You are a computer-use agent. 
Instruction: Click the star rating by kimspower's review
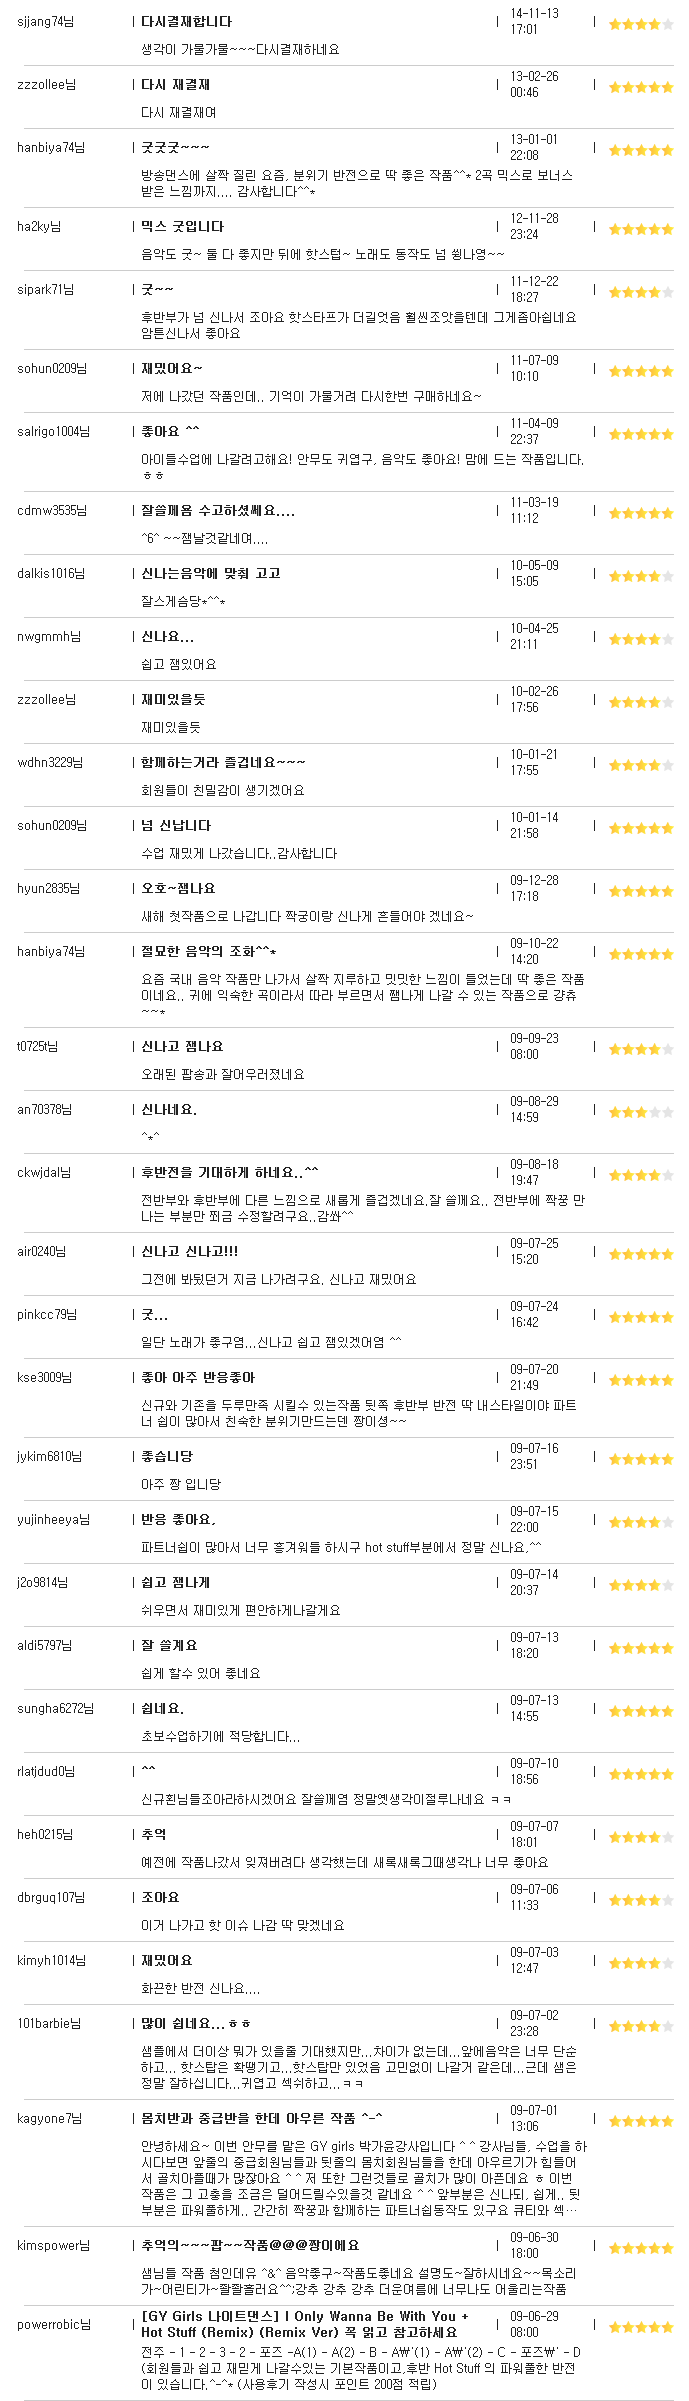(x=641, y=2248)
